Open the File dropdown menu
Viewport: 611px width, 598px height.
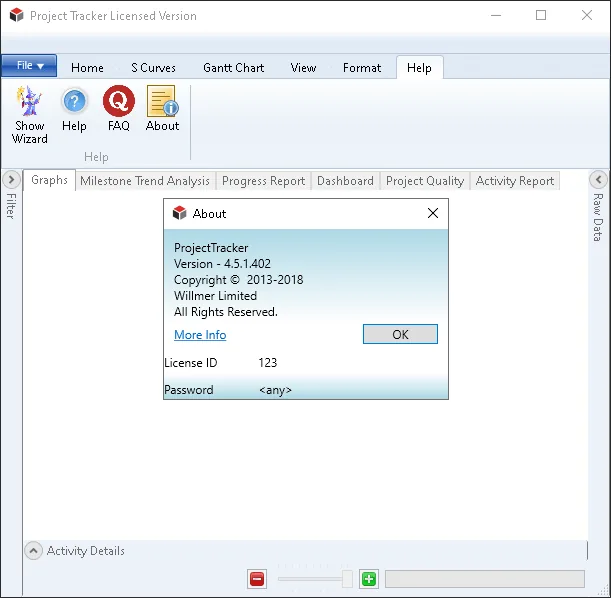(30, 65)
